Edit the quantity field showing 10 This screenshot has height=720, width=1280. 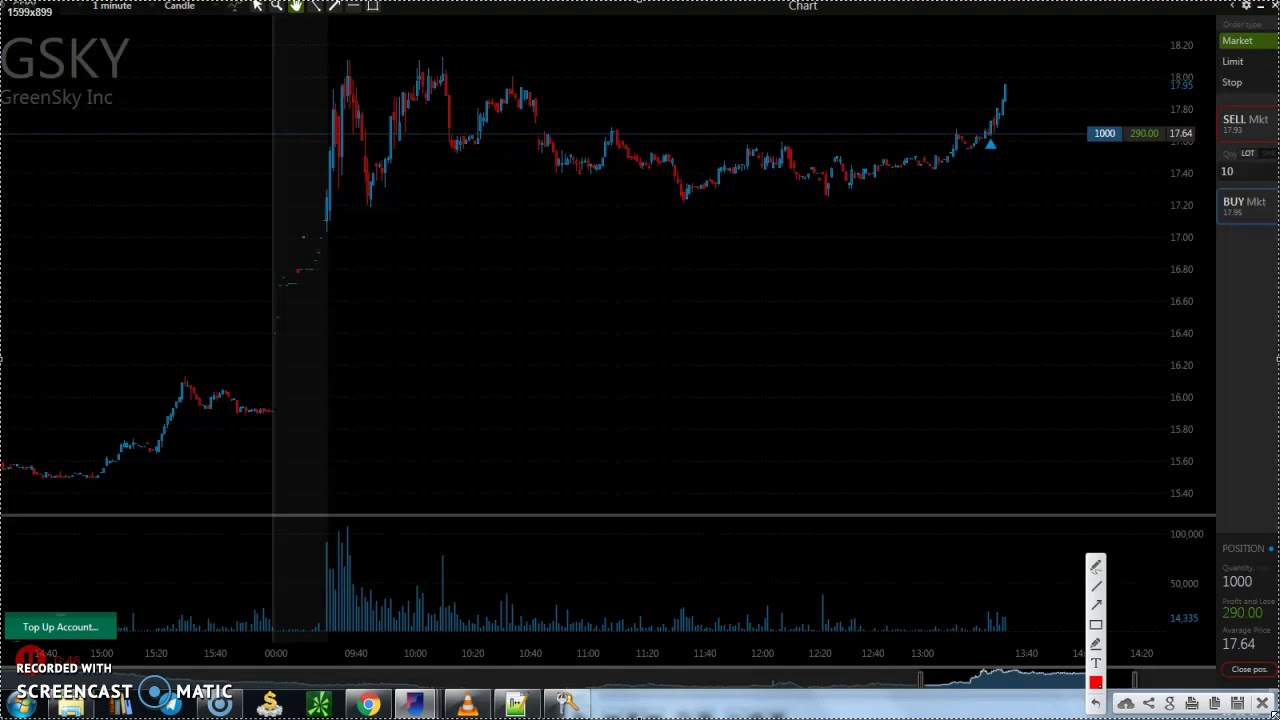(1248, 171)
